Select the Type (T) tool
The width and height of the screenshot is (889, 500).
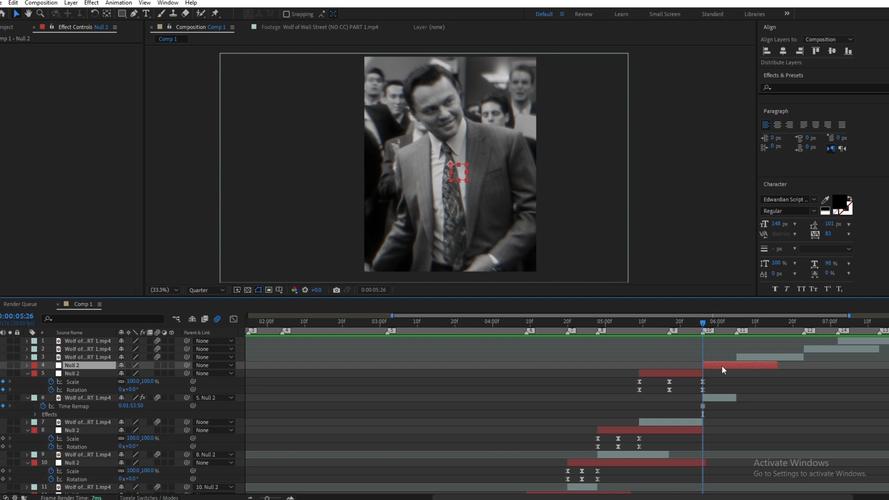click(x=146, y=14)
